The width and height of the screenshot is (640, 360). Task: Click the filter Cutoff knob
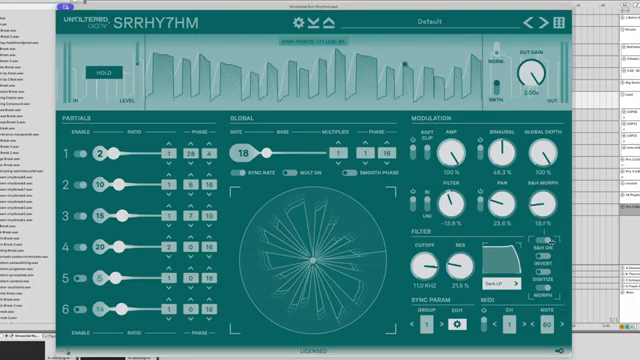coord(424,266)
